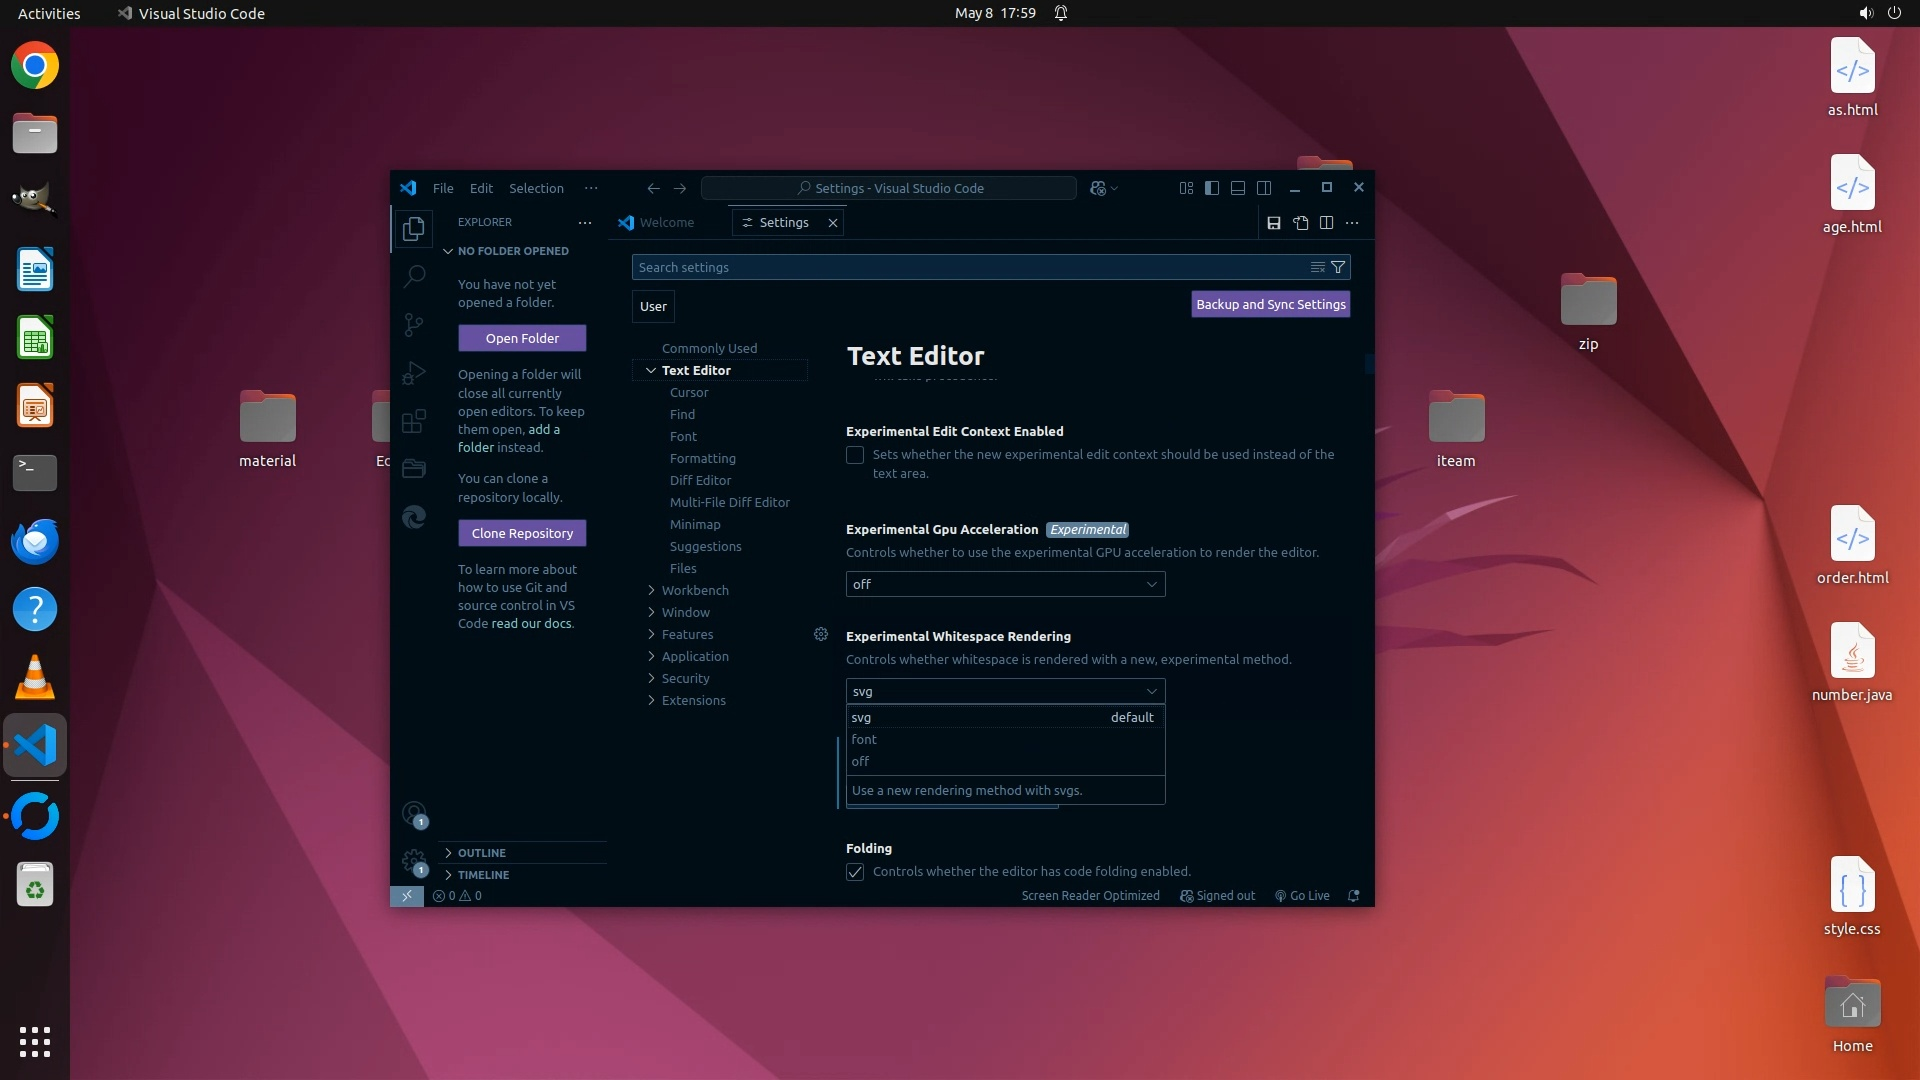Enable Experimental Edit Context checkbox
Viewport: 1920px width, 1080px height.
(855, 455)
